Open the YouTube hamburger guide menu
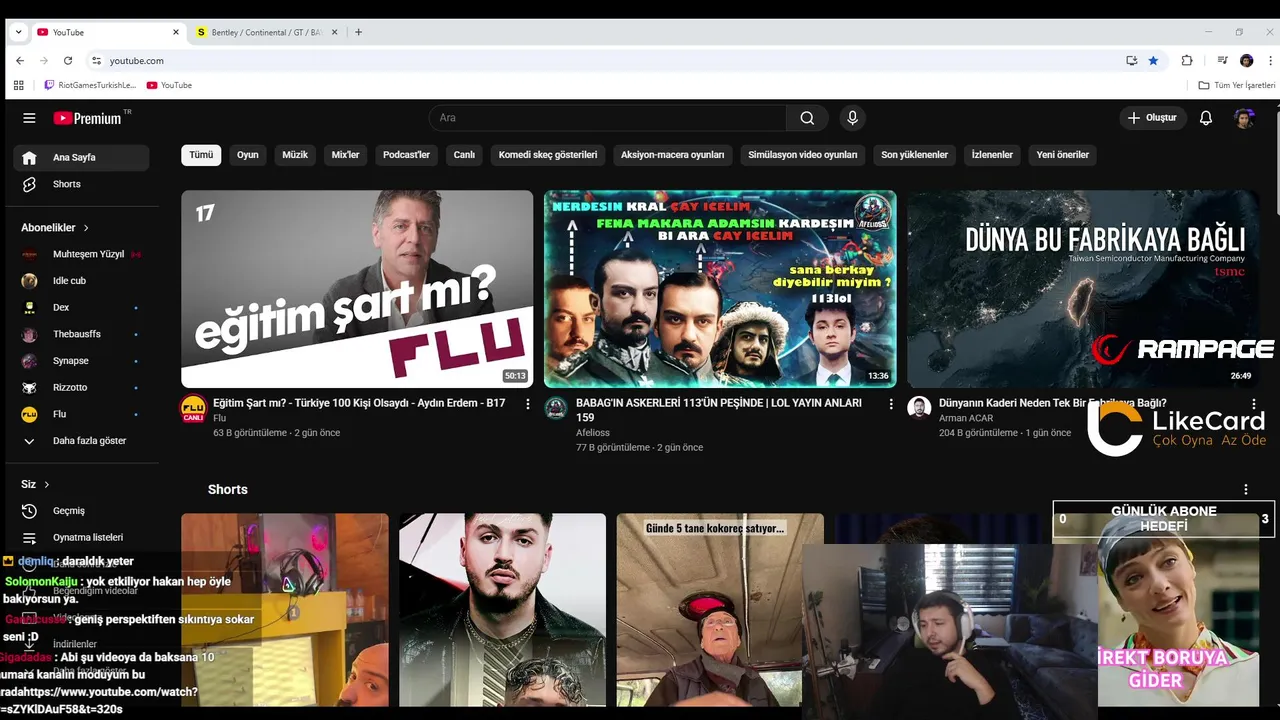 pos(29,118)
